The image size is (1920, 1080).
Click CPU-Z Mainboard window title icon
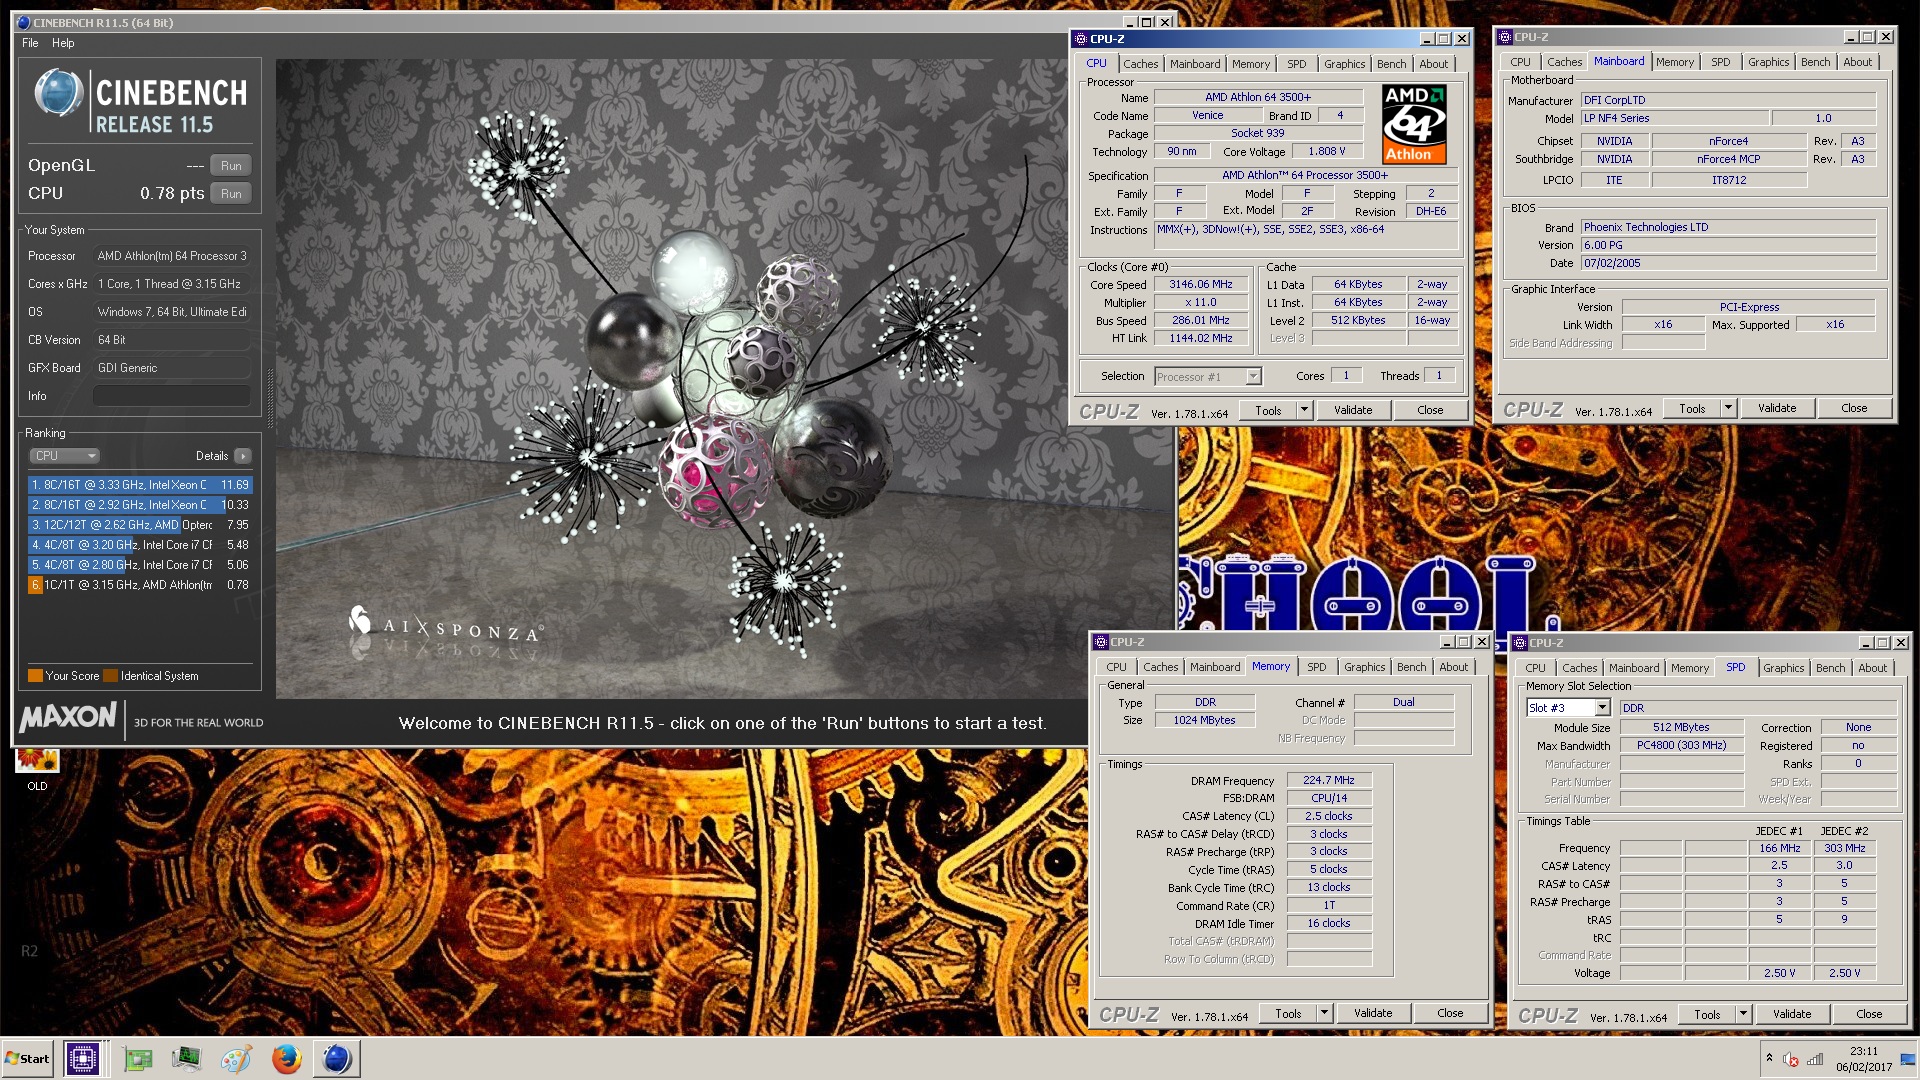(x=1504, y=37)
